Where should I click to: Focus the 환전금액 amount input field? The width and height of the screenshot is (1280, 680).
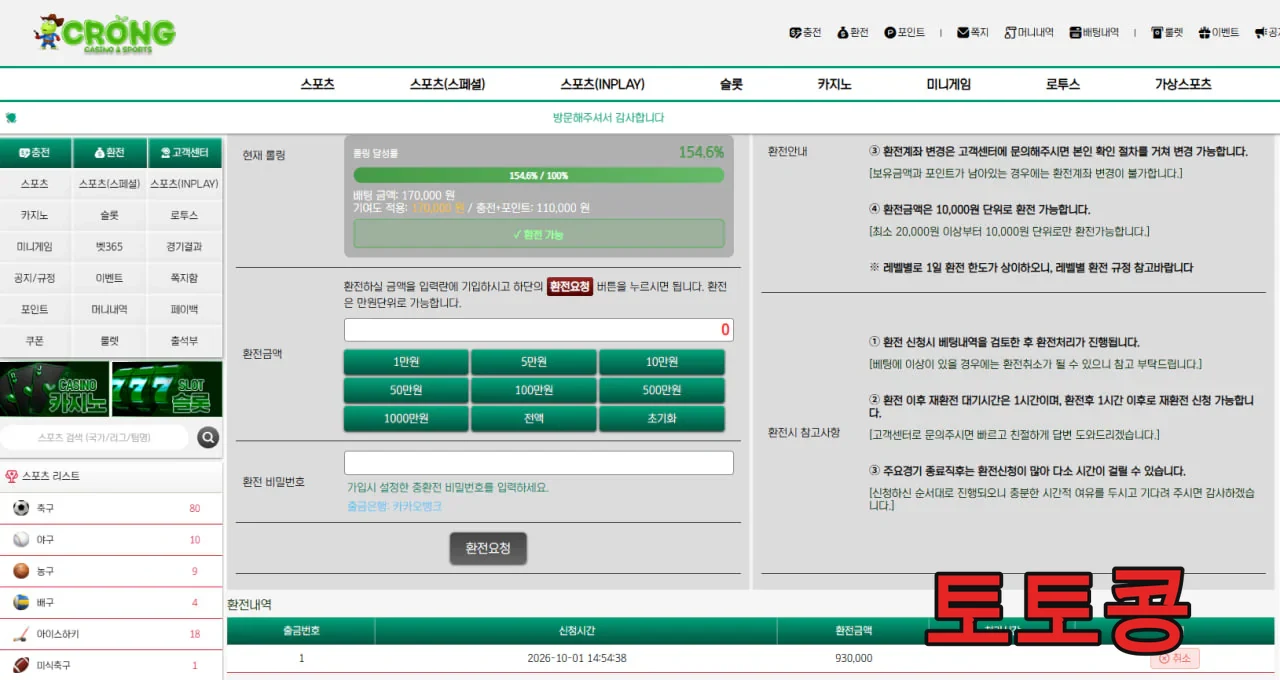[x=539, y=330]
